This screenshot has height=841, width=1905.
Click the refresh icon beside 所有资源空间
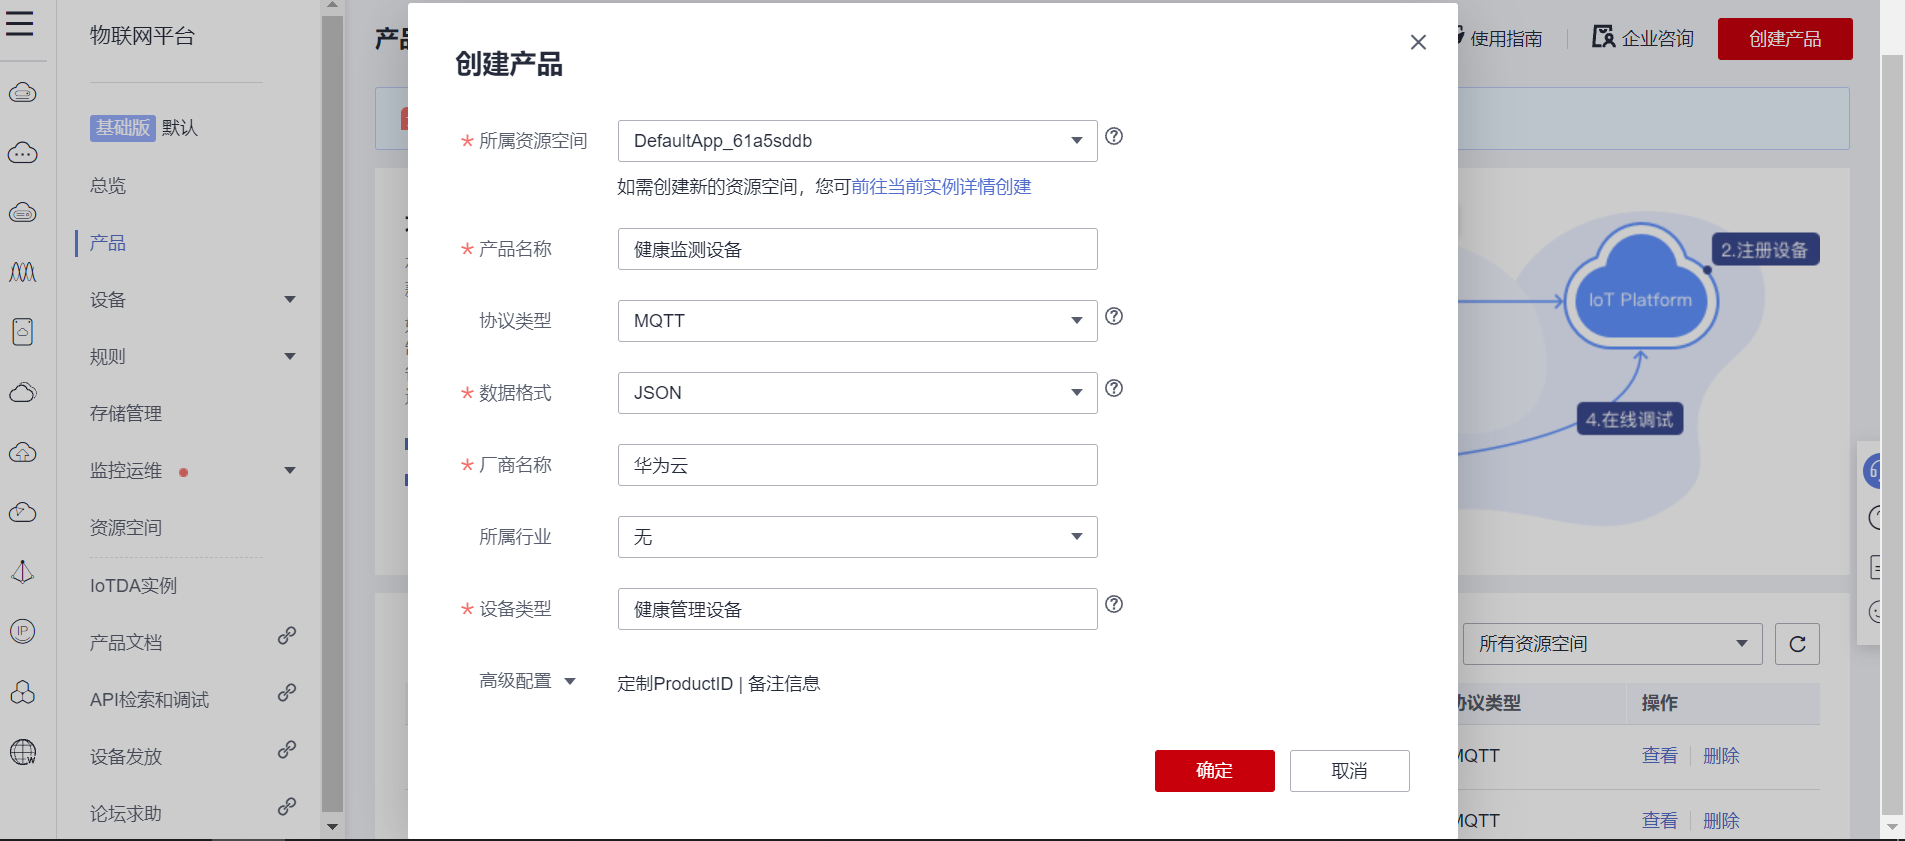(x=1797, y=644)
